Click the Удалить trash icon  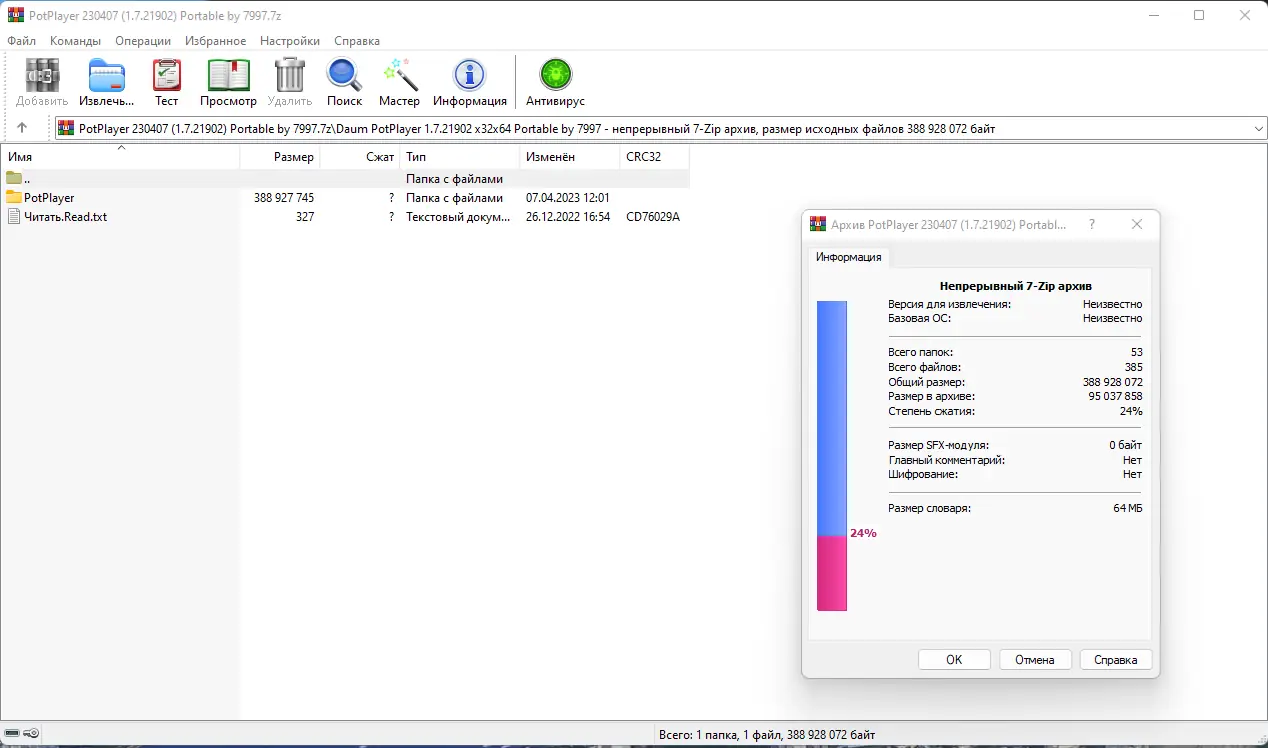289,75
